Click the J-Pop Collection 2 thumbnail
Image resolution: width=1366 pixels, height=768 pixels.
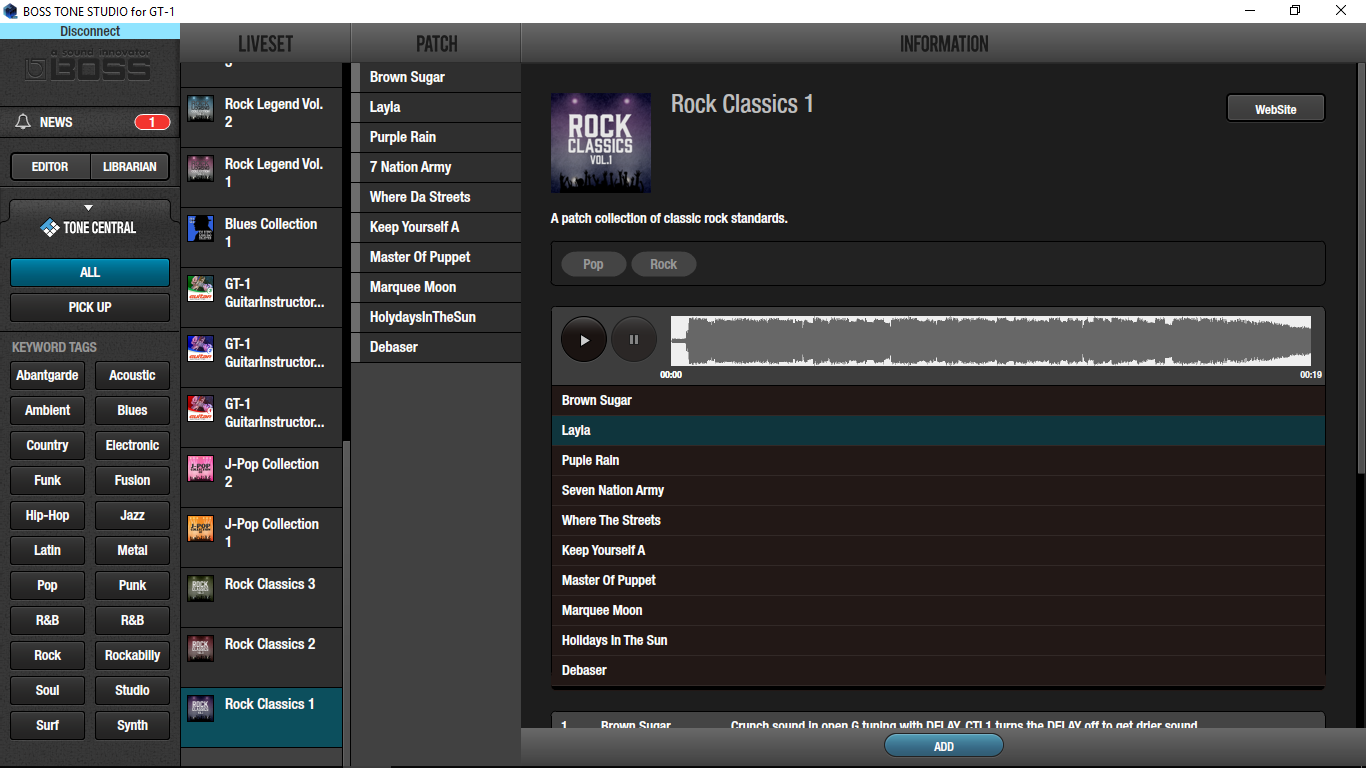coord(201,469)
